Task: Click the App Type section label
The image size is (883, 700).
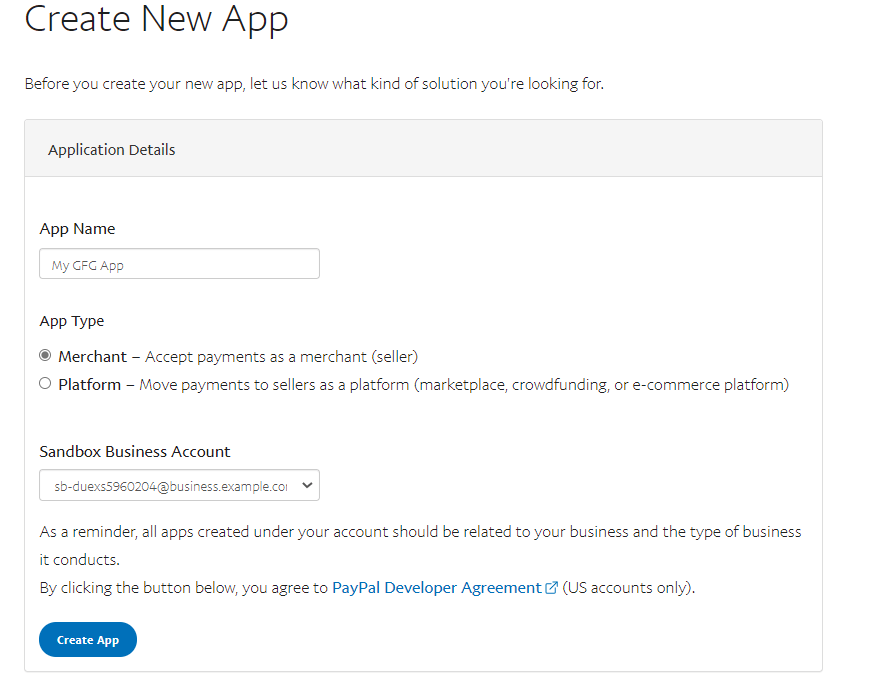Action: [72, 321]
